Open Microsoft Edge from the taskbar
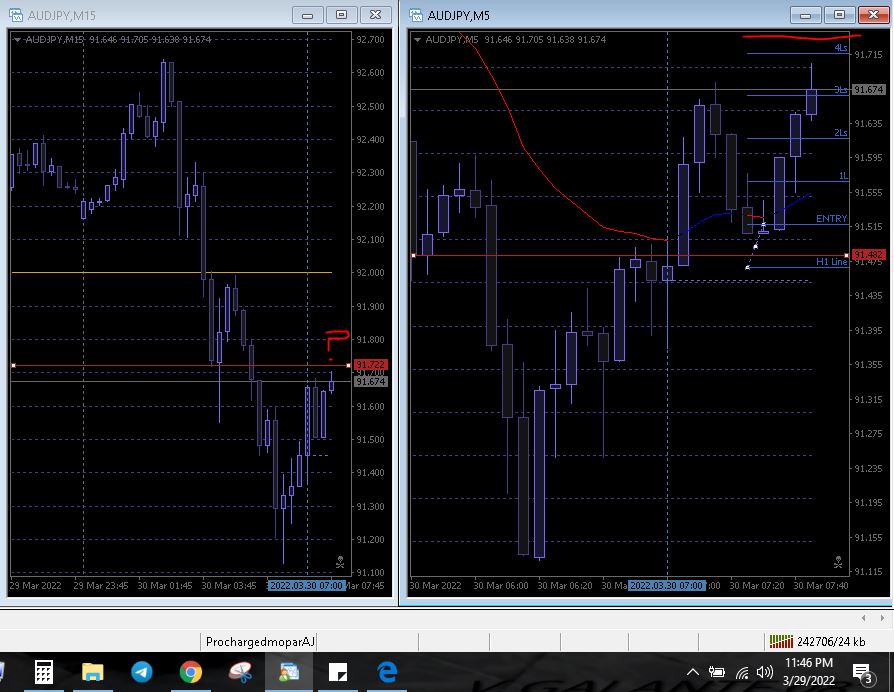894x692 pixels. pyautogui.click(x=387, y=672)
